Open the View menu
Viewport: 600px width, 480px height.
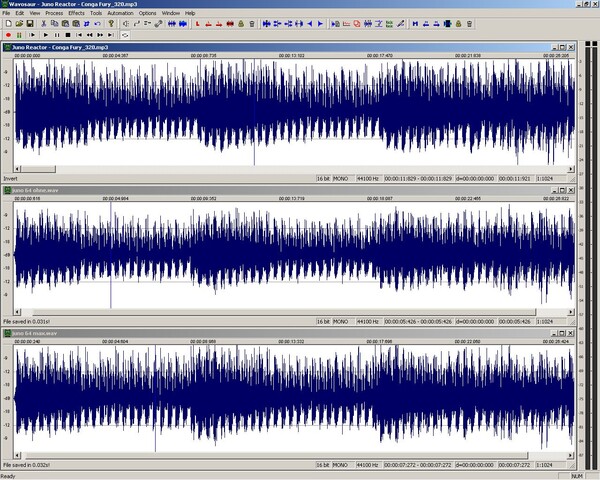35,13
